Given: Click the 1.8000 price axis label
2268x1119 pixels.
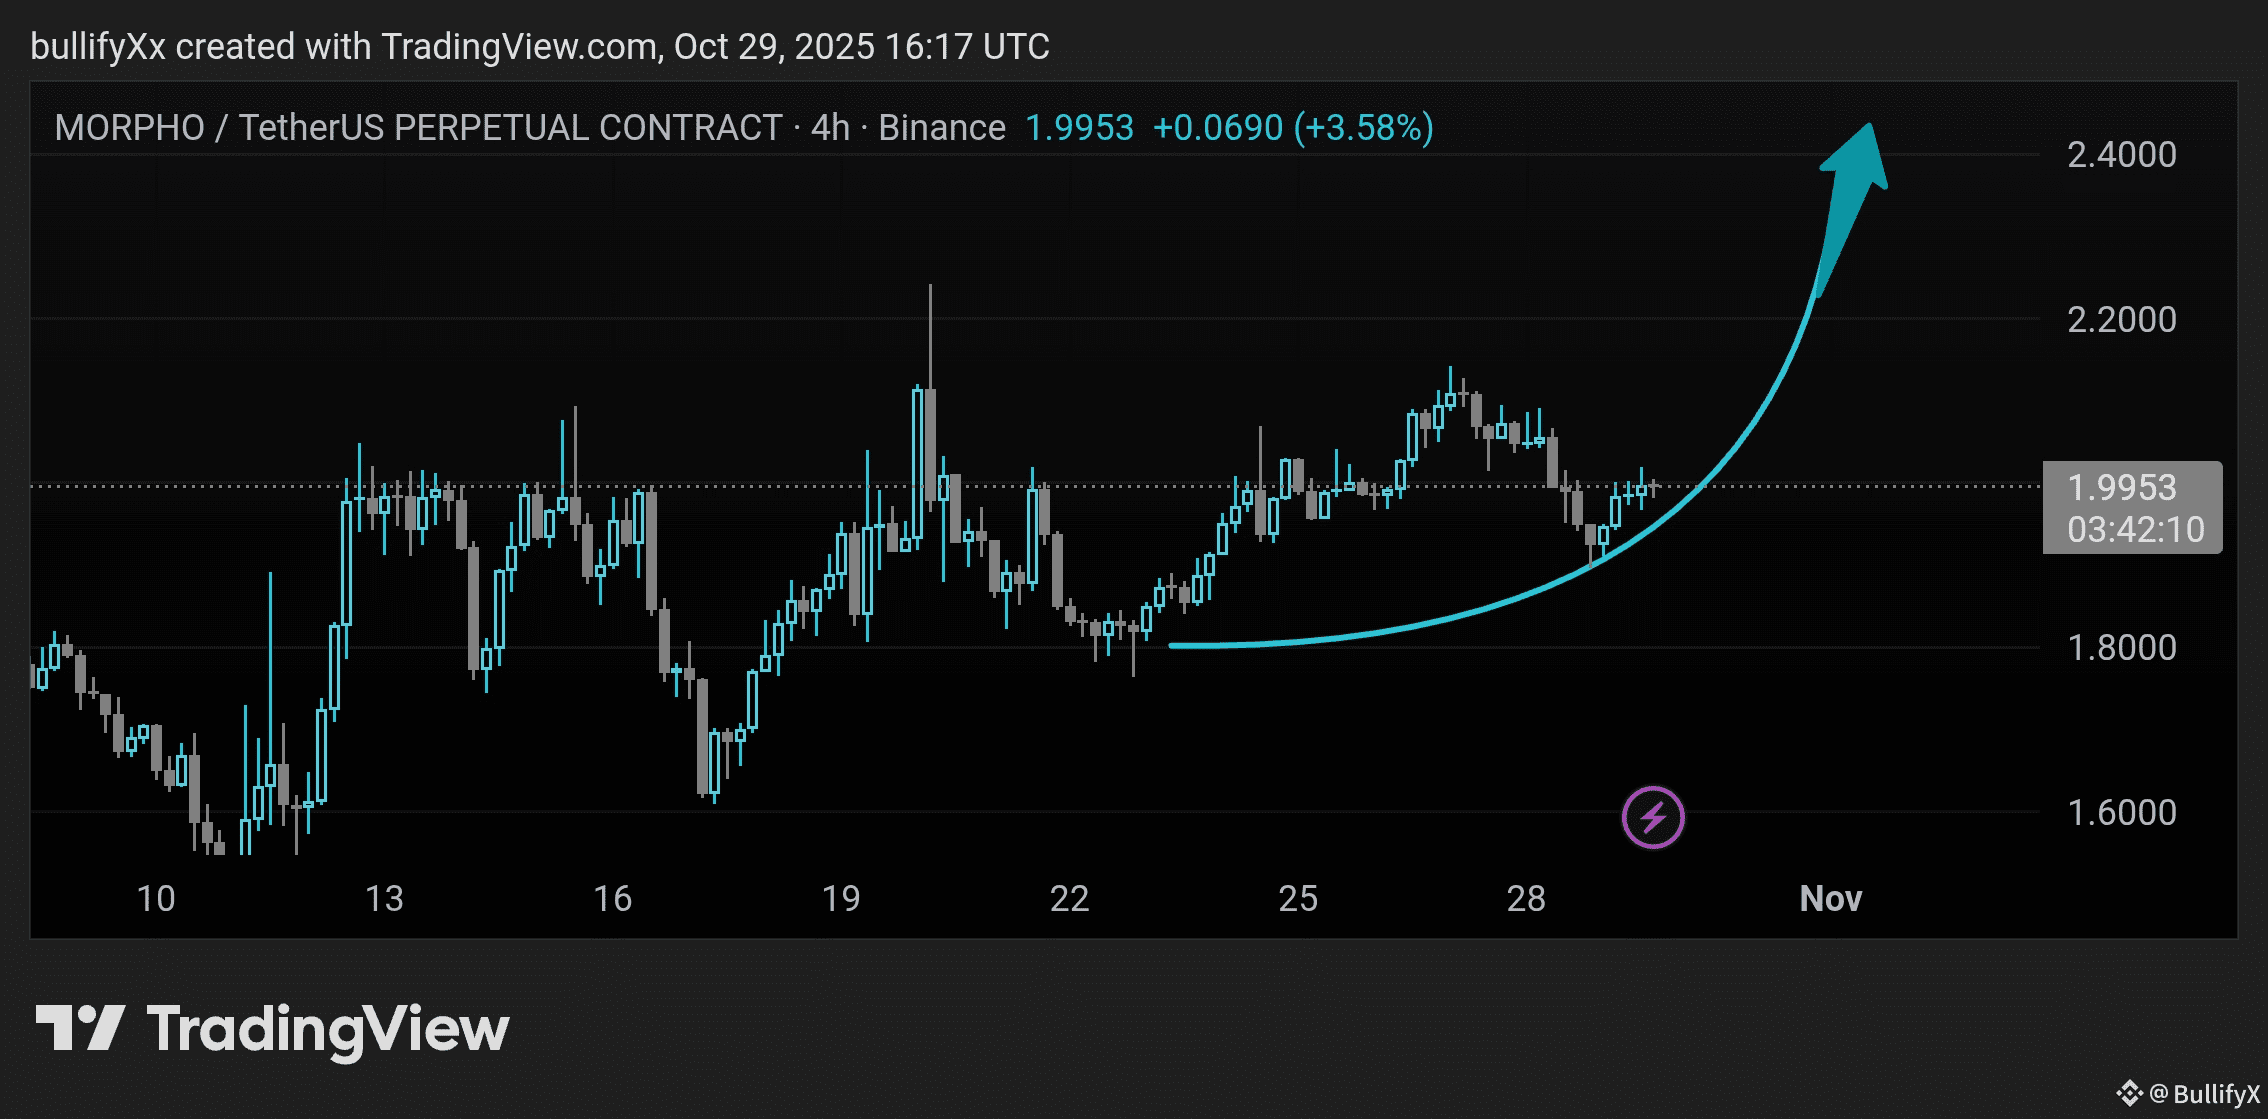Looking at the screenshot, I should [x=2121, y=648].
